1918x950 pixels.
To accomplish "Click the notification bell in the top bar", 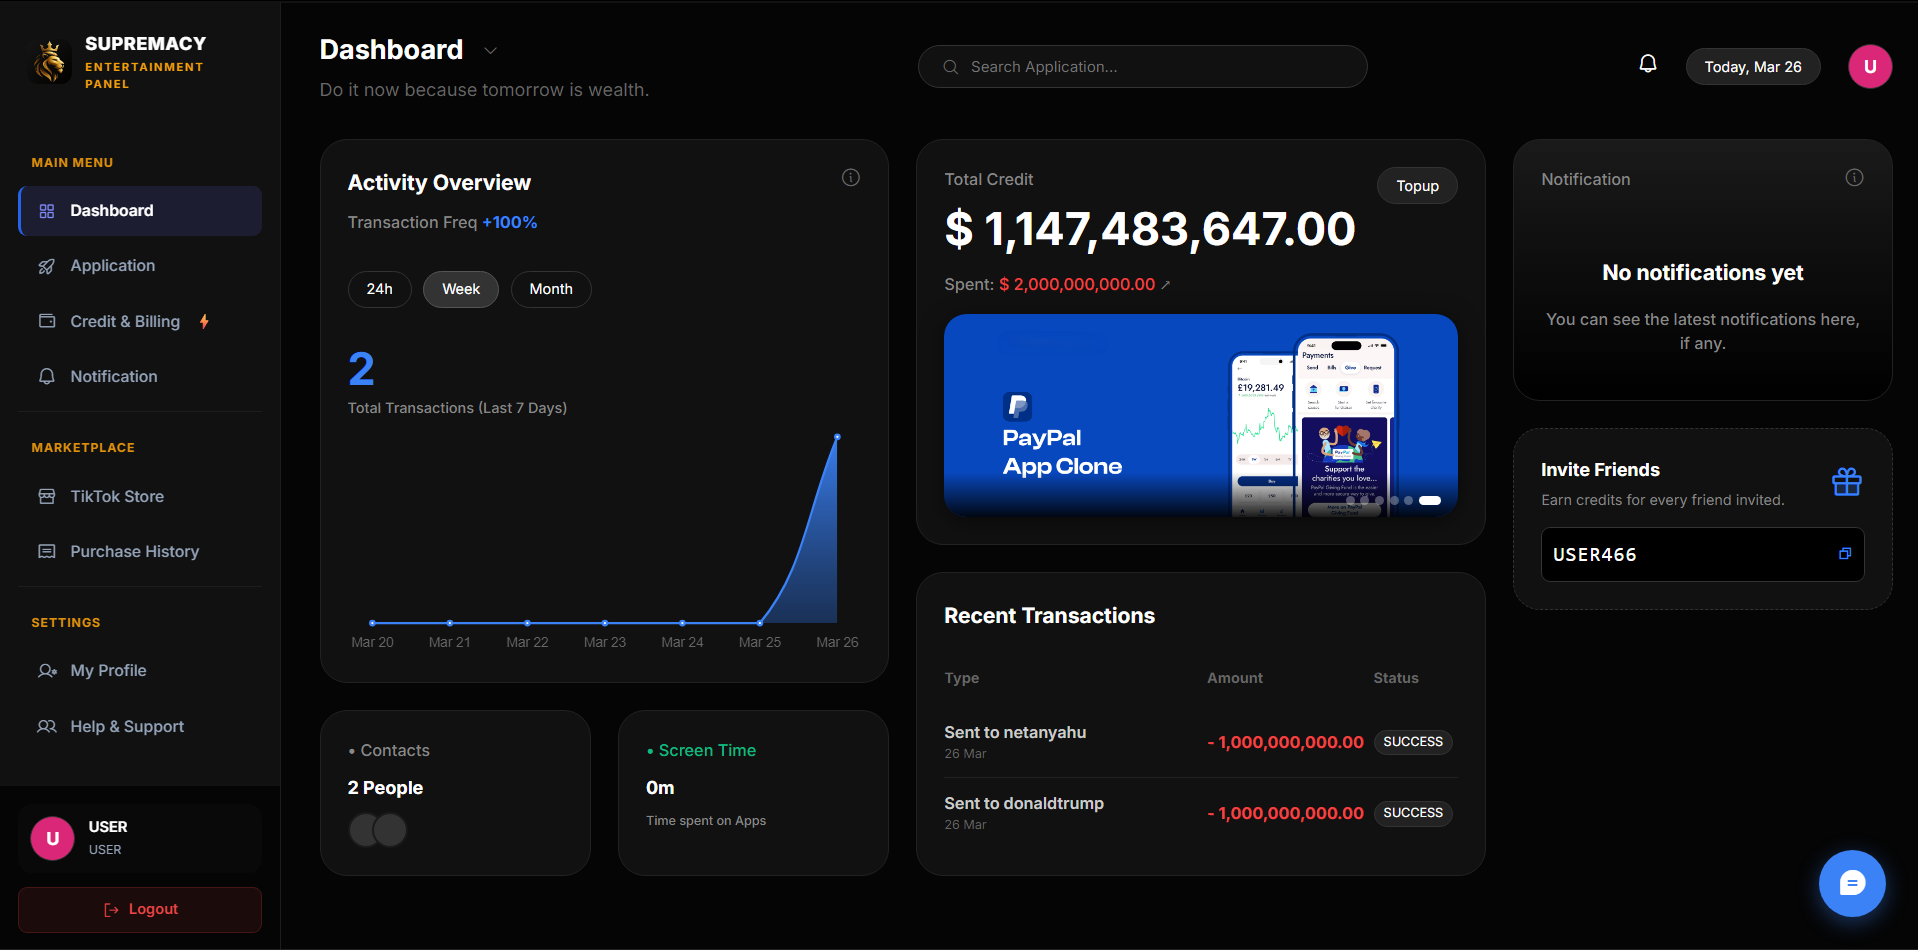I will 1647,63.
